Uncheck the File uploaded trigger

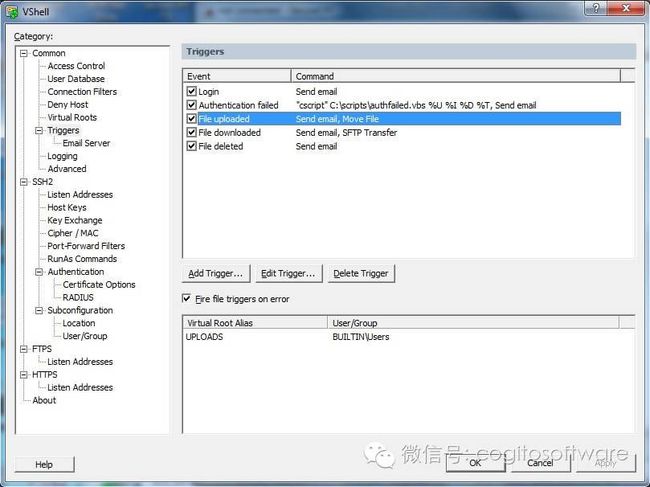[x=191, y=119]
